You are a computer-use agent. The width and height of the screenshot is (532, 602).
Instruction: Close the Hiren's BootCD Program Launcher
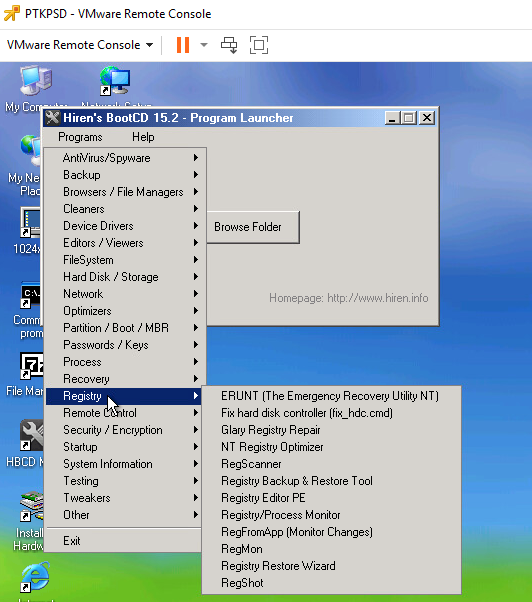coord(426,118)
